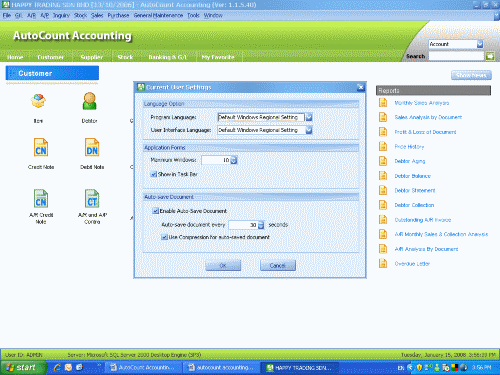This screenshot has height=375, width=500.
Task: Click OK in Current User Settings
Action: pyautogui.click(x=223, y=266)
